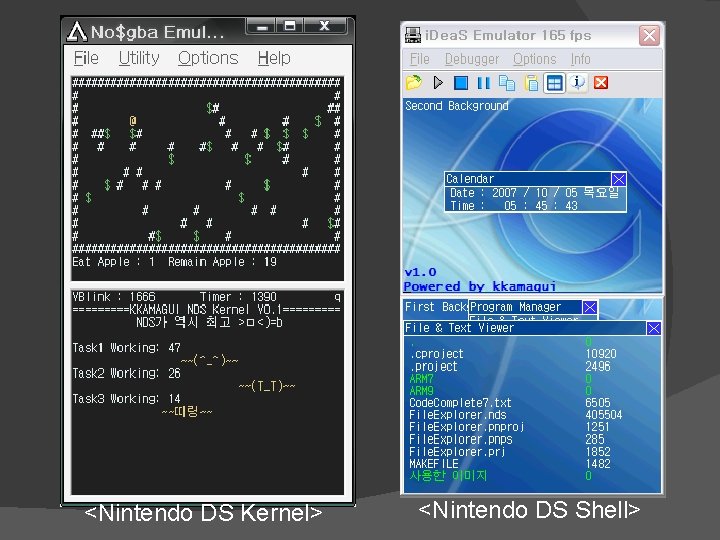Viewport: 720px width, 540px height.
Task: Click the play/run triangle icon
Action: [438, 83]
